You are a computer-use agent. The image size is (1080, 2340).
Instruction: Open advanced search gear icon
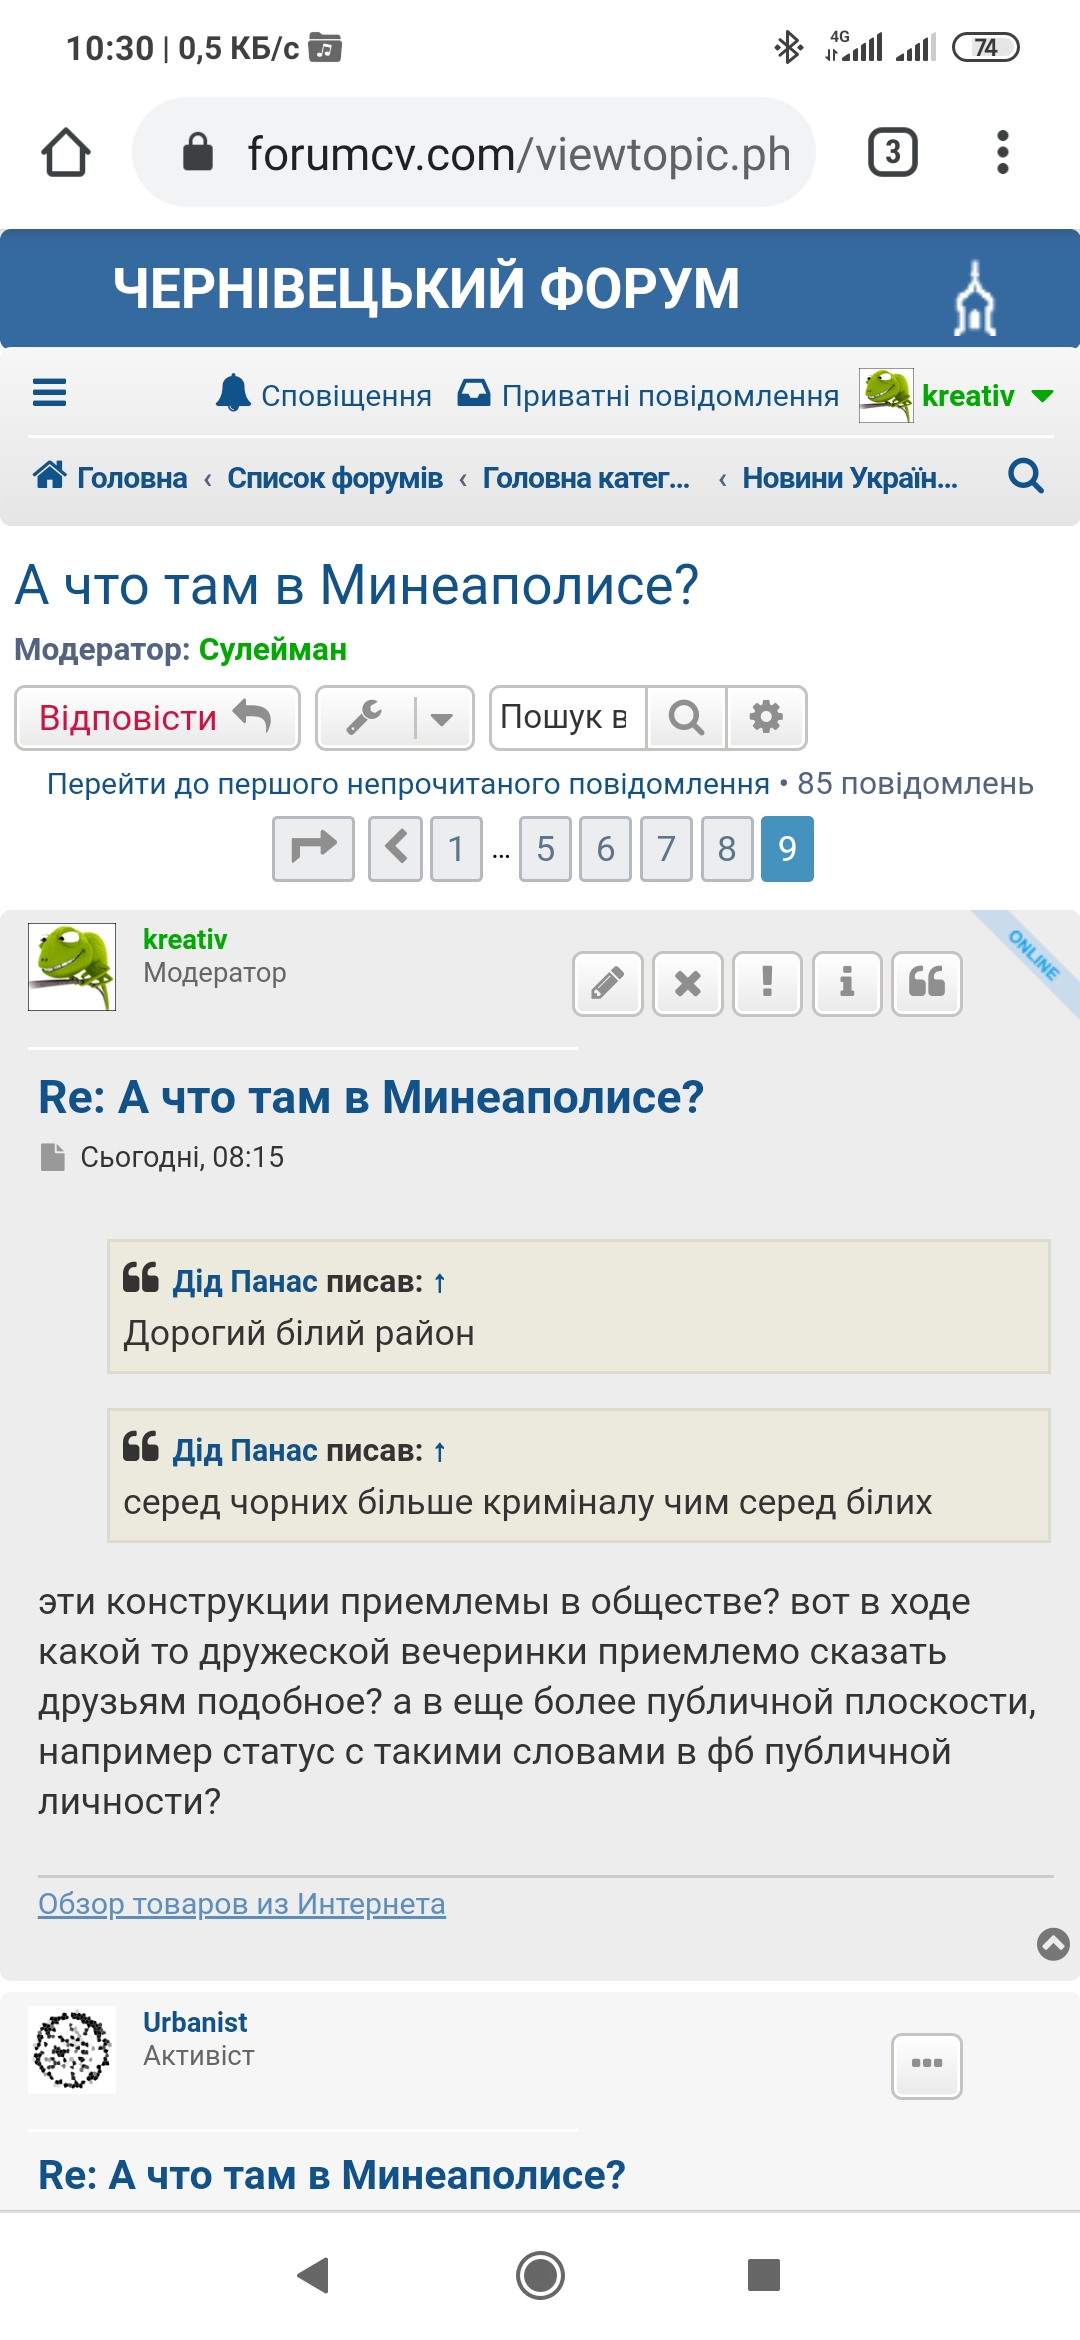click(766, 717)
